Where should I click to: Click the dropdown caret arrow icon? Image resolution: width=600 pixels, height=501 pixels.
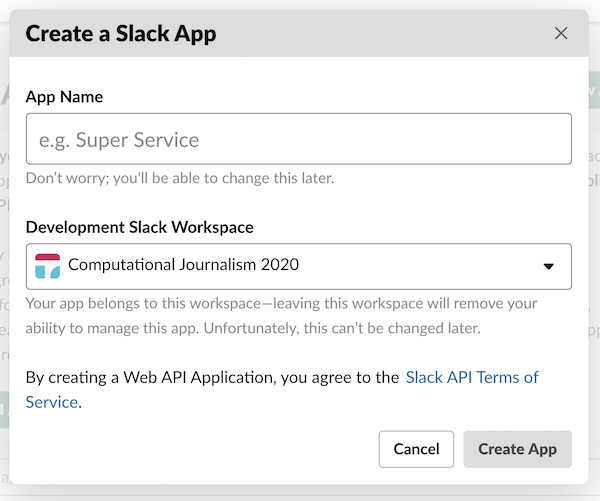coord(548,266)
